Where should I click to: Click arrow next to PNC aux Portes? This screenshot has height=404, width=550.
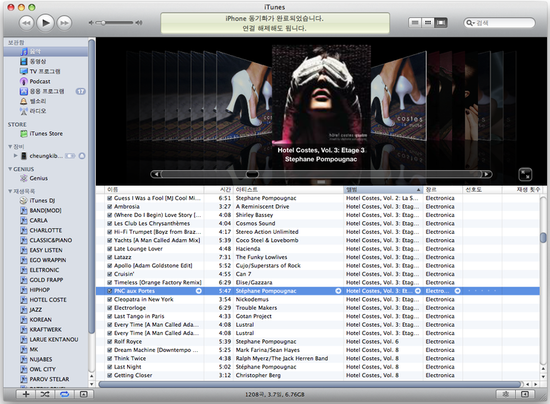(x=199, y=291)
